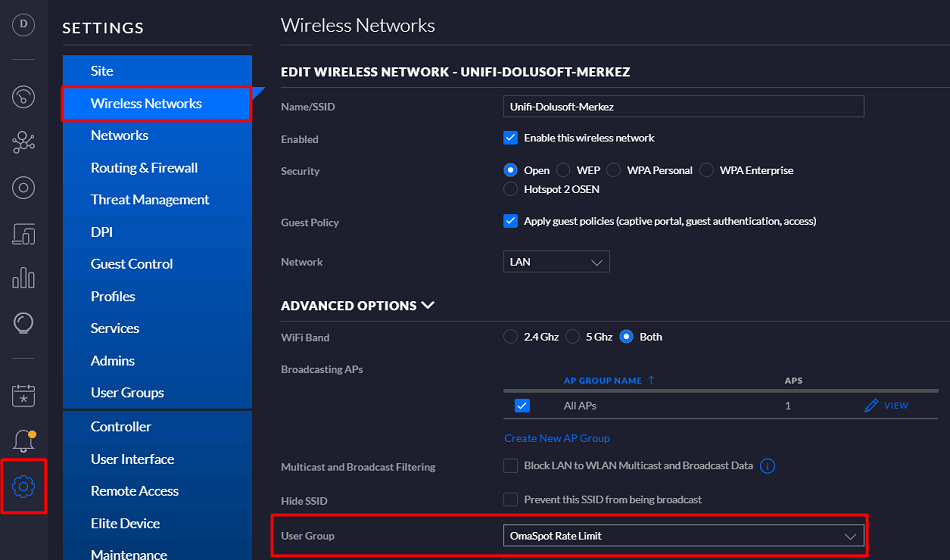Click the AP Group Name sort arrow
950x560 pixels.
651,380
